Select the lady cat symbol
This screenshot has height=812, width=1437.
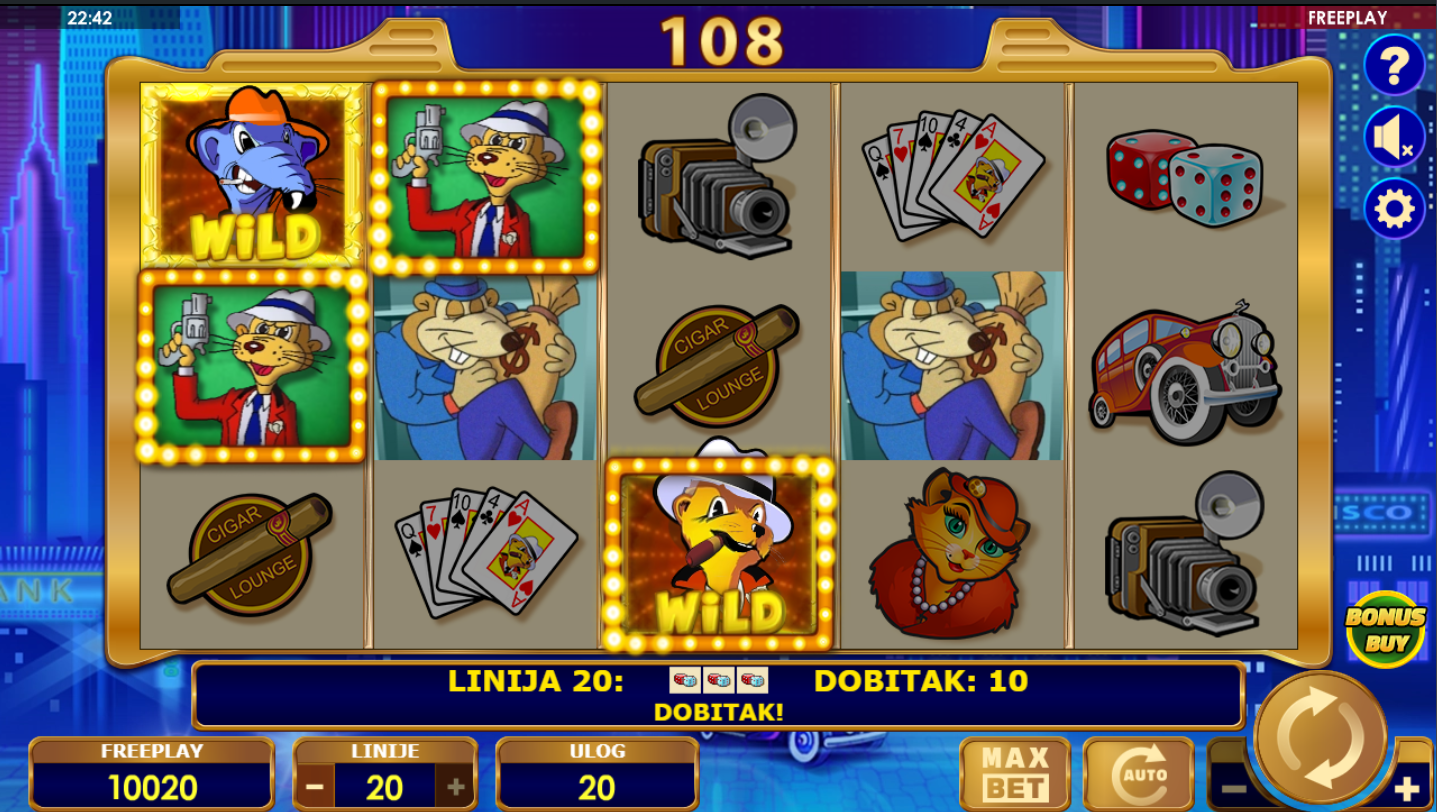[x=950, y=553]
